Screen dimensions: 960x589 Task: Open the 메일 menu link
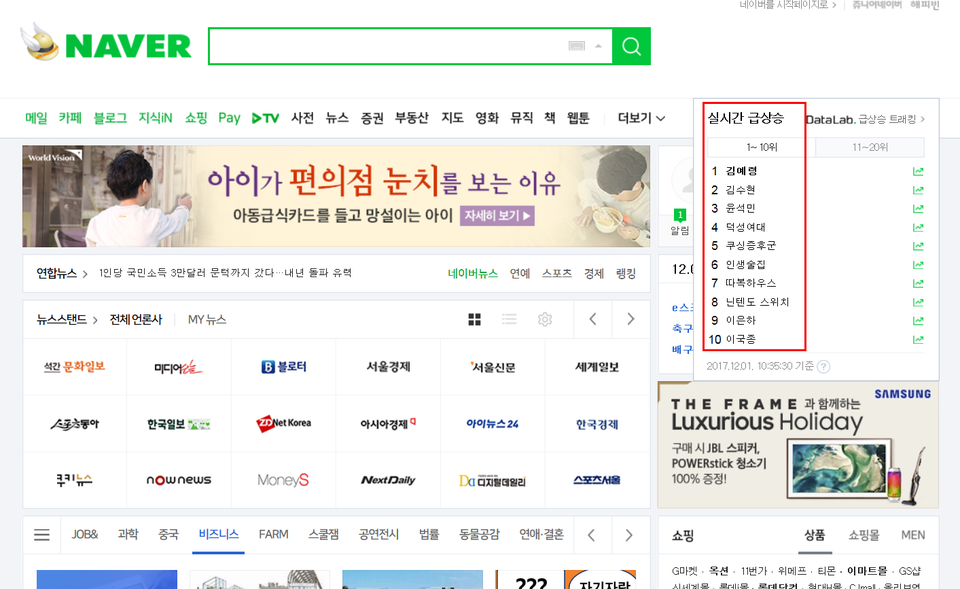36,118
